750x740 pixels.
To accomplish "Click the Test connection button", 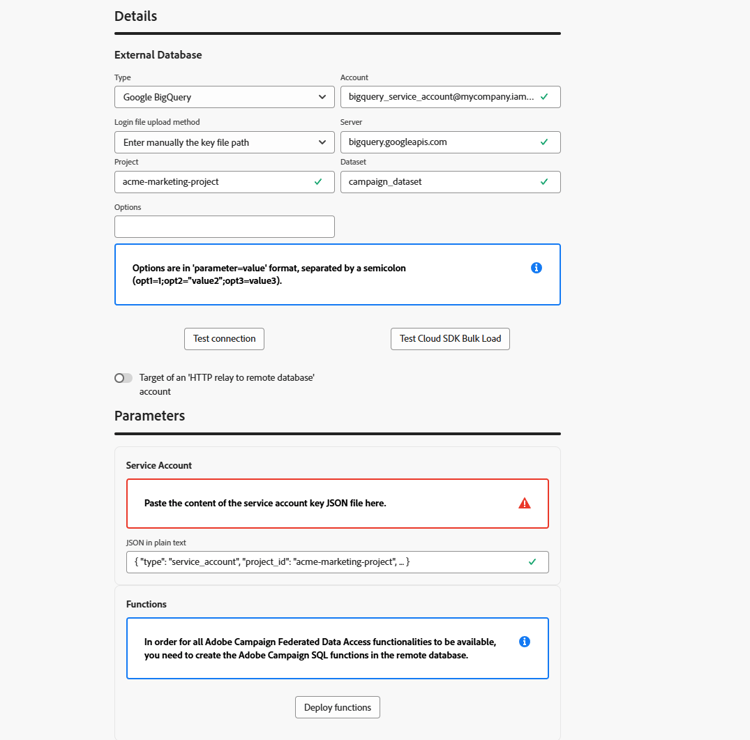I will pyautogui.click(x=224, y=339).
